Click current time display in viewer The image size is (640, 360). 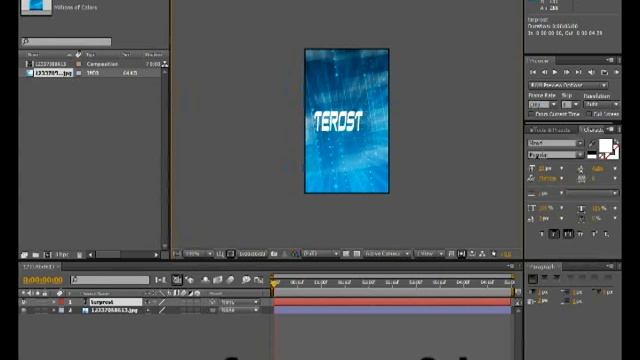pyautogui.click(x=252, y=254)
